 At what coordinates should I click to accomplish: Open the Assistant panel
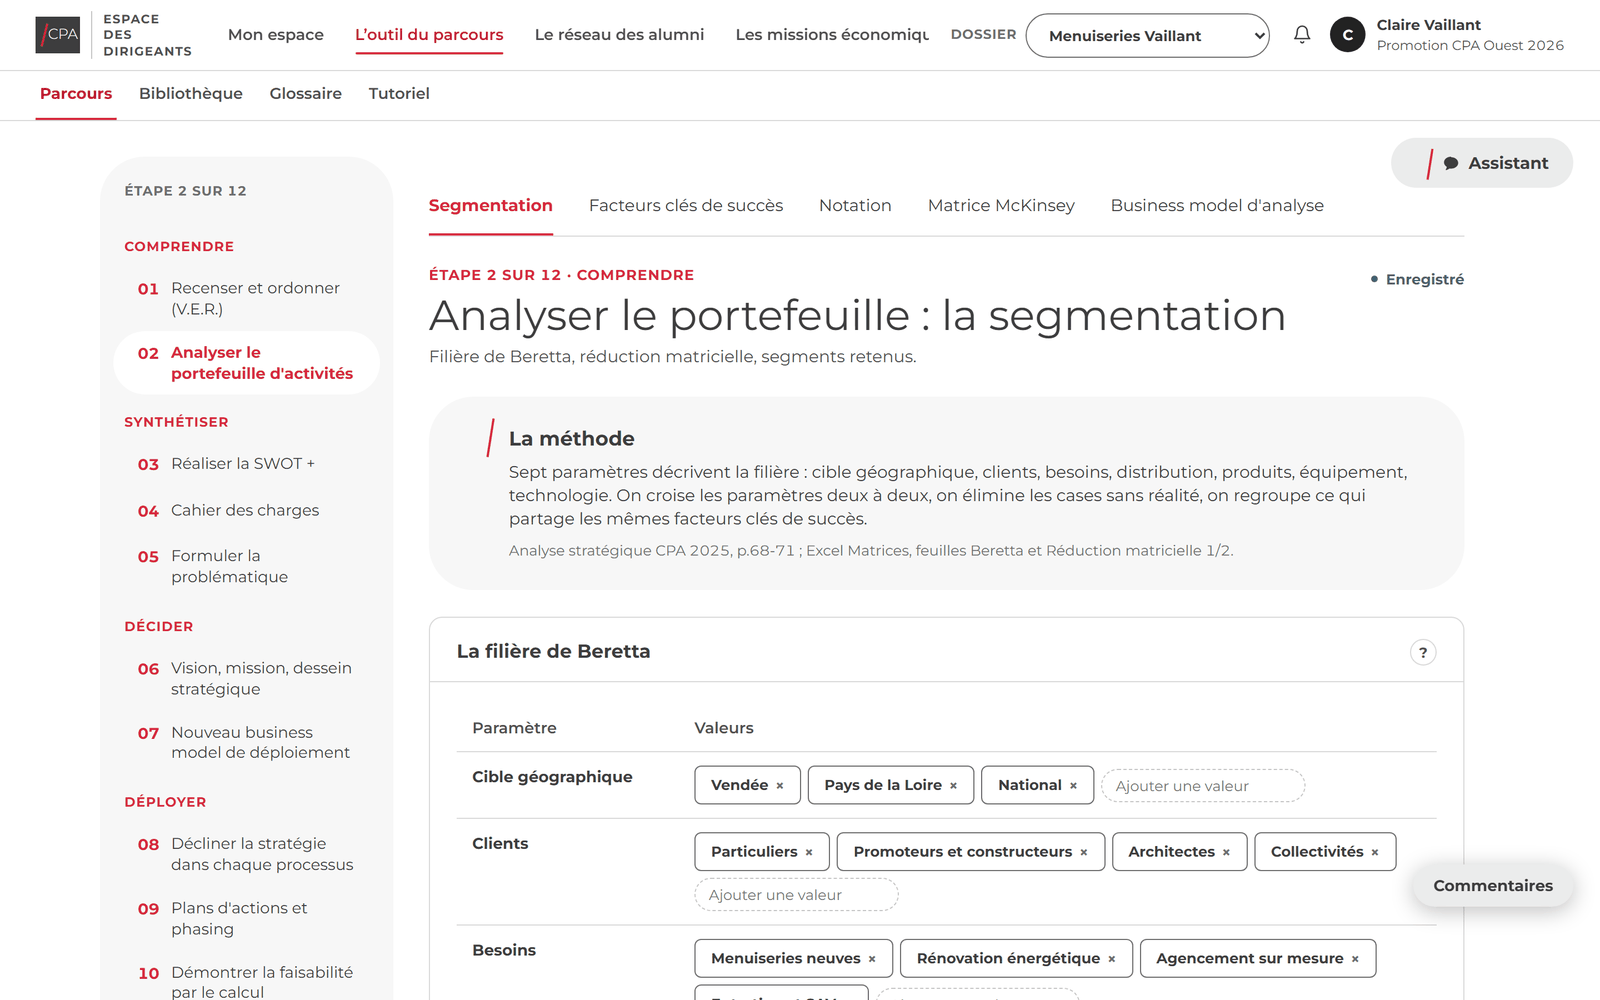1481,163
